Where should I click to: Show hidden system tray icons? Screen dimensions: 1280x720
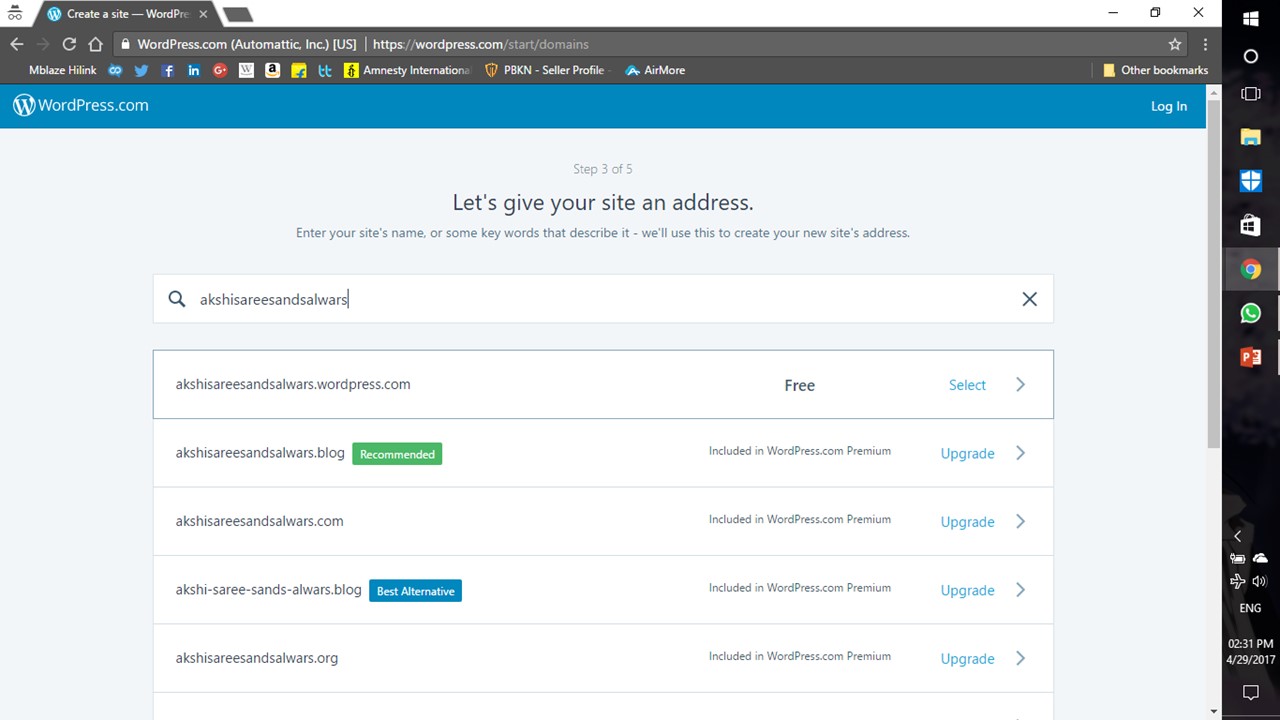1237,536
